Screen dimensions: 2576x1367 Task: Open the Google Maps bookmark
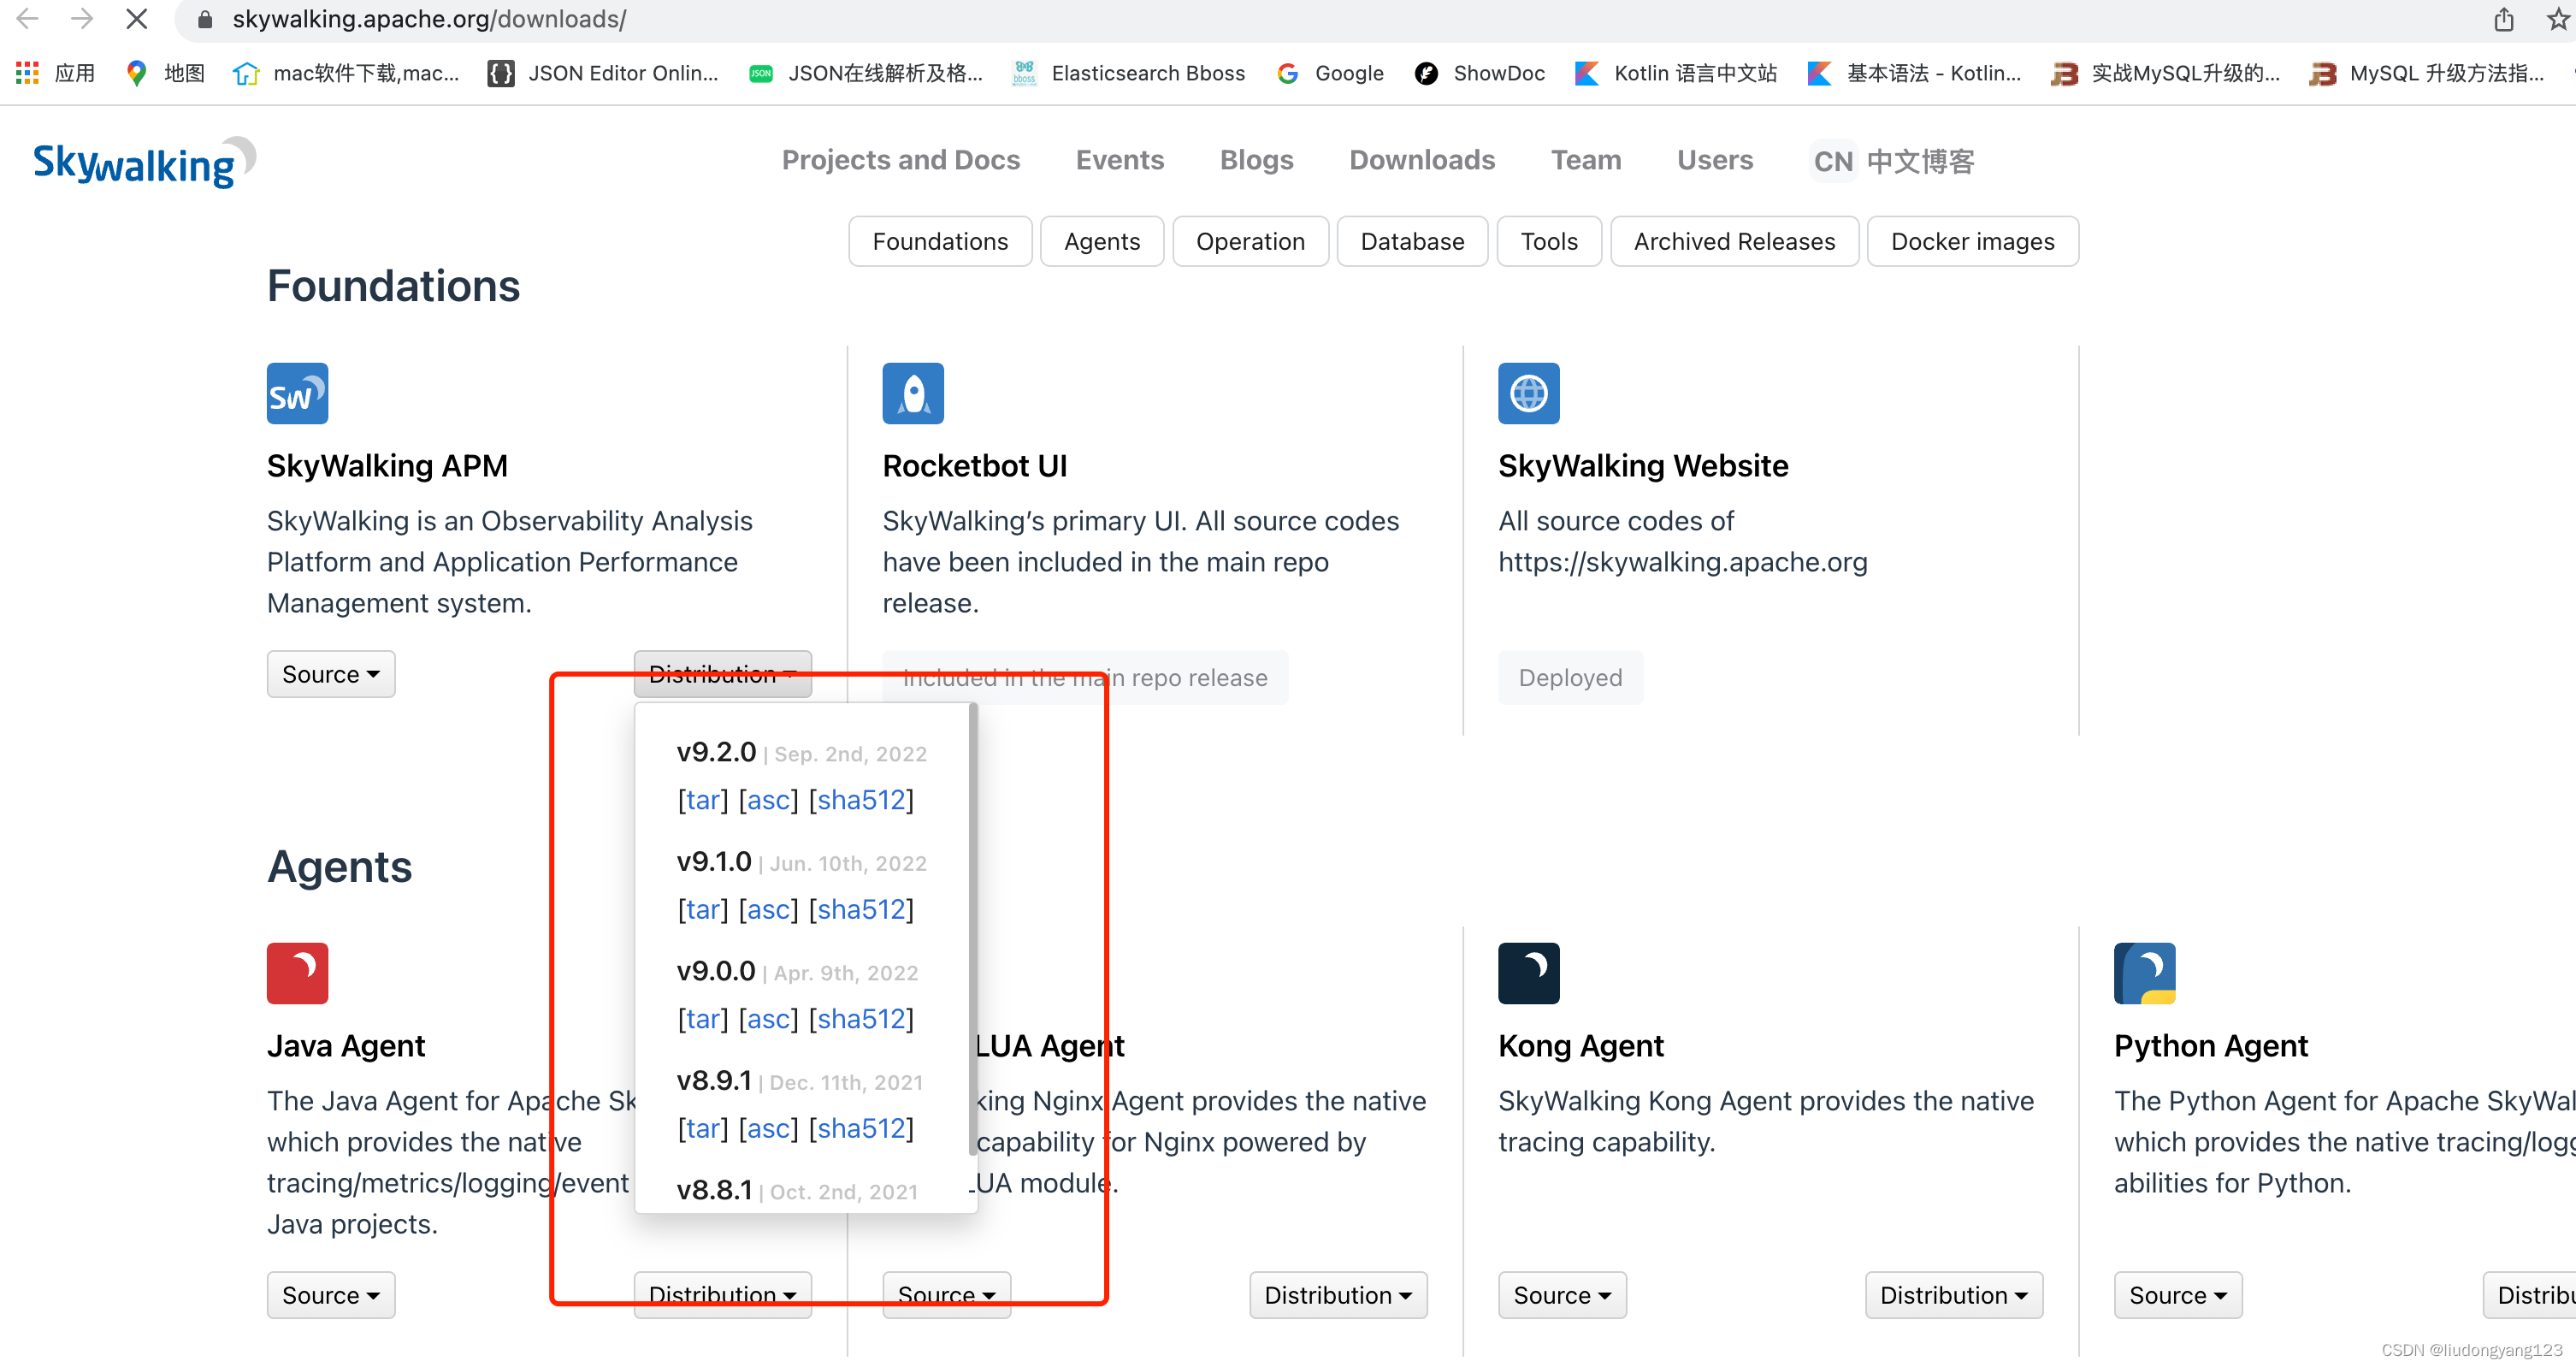(166, 73)
